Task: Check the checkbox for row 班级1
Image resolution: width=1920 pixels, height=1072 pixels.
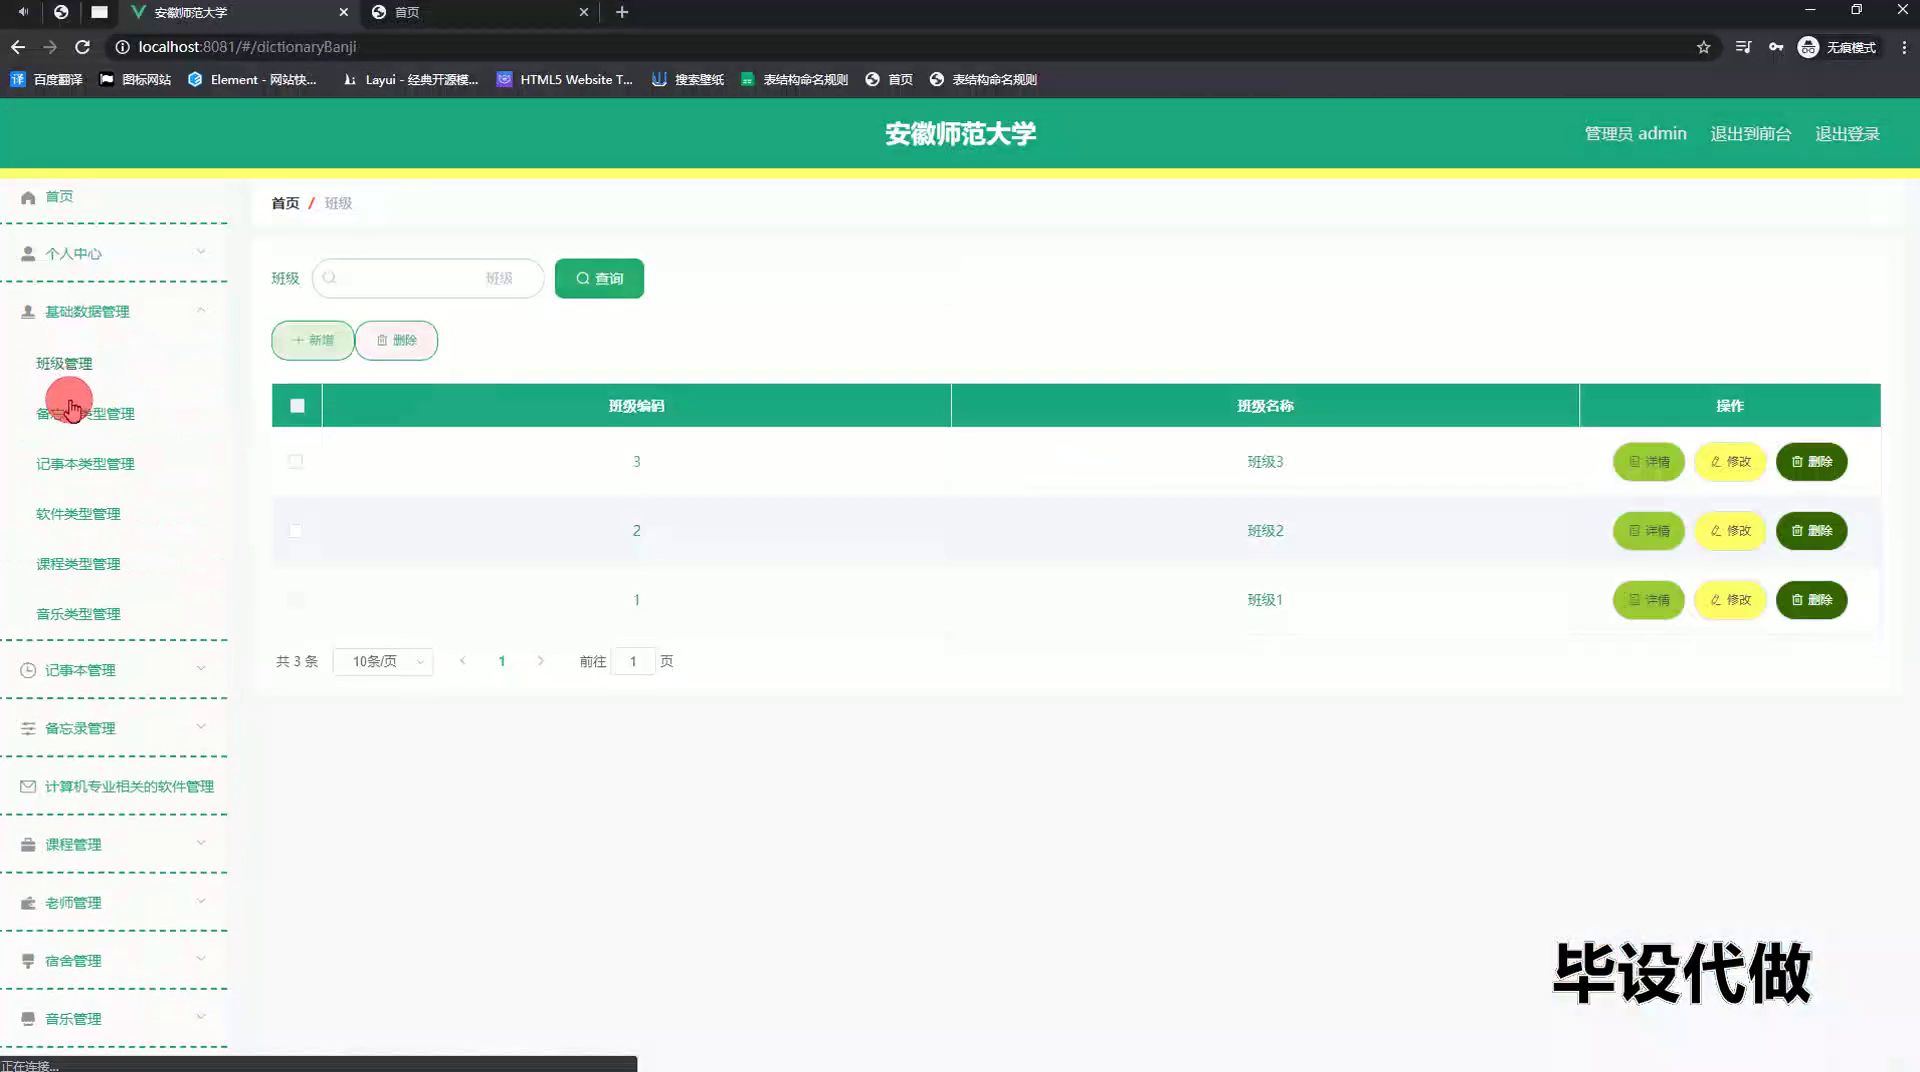Action: pos(295,599)
